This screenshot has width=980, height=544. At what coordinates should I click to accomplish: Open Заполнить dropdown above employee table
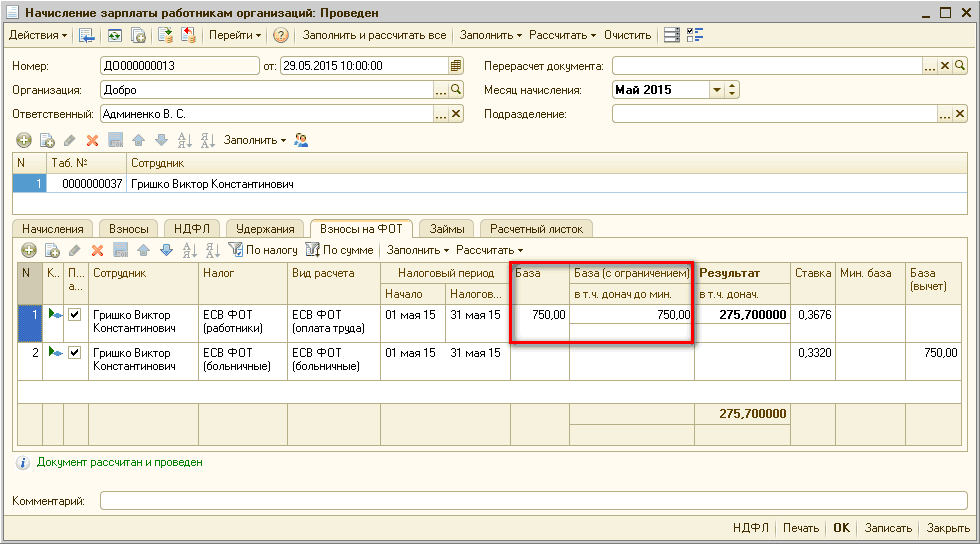click(255, 140)
